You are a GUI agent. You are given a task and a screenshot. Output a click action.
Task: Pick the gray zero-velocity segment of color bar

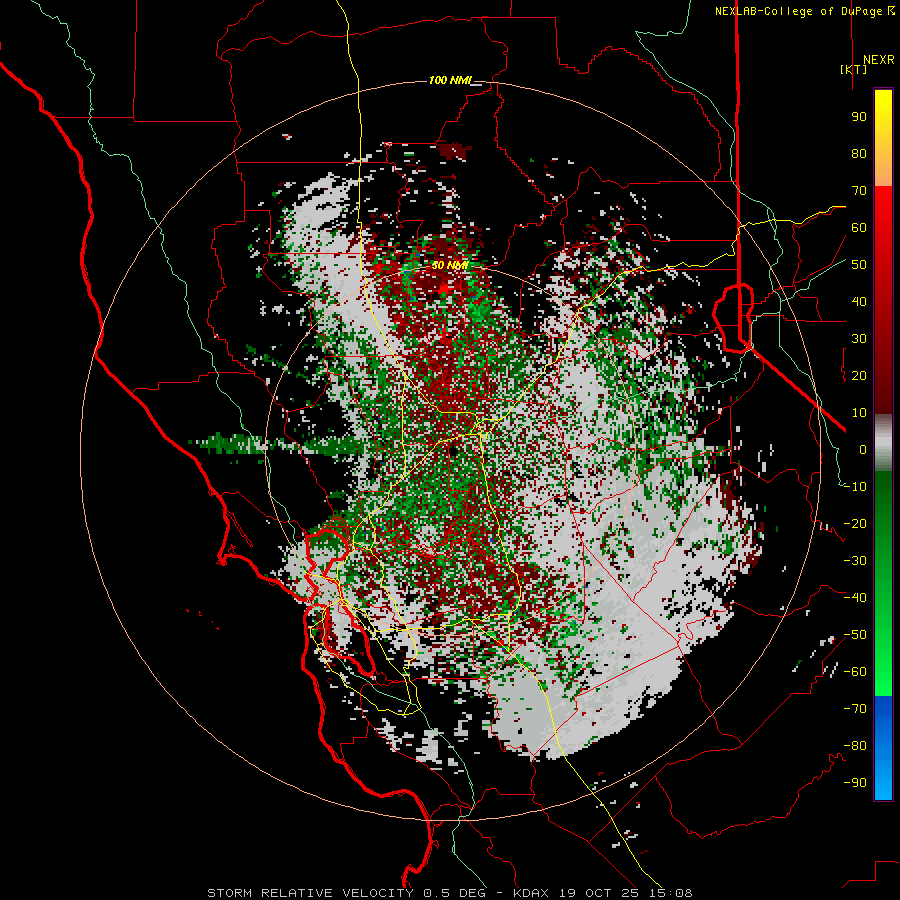click(883, 443)
